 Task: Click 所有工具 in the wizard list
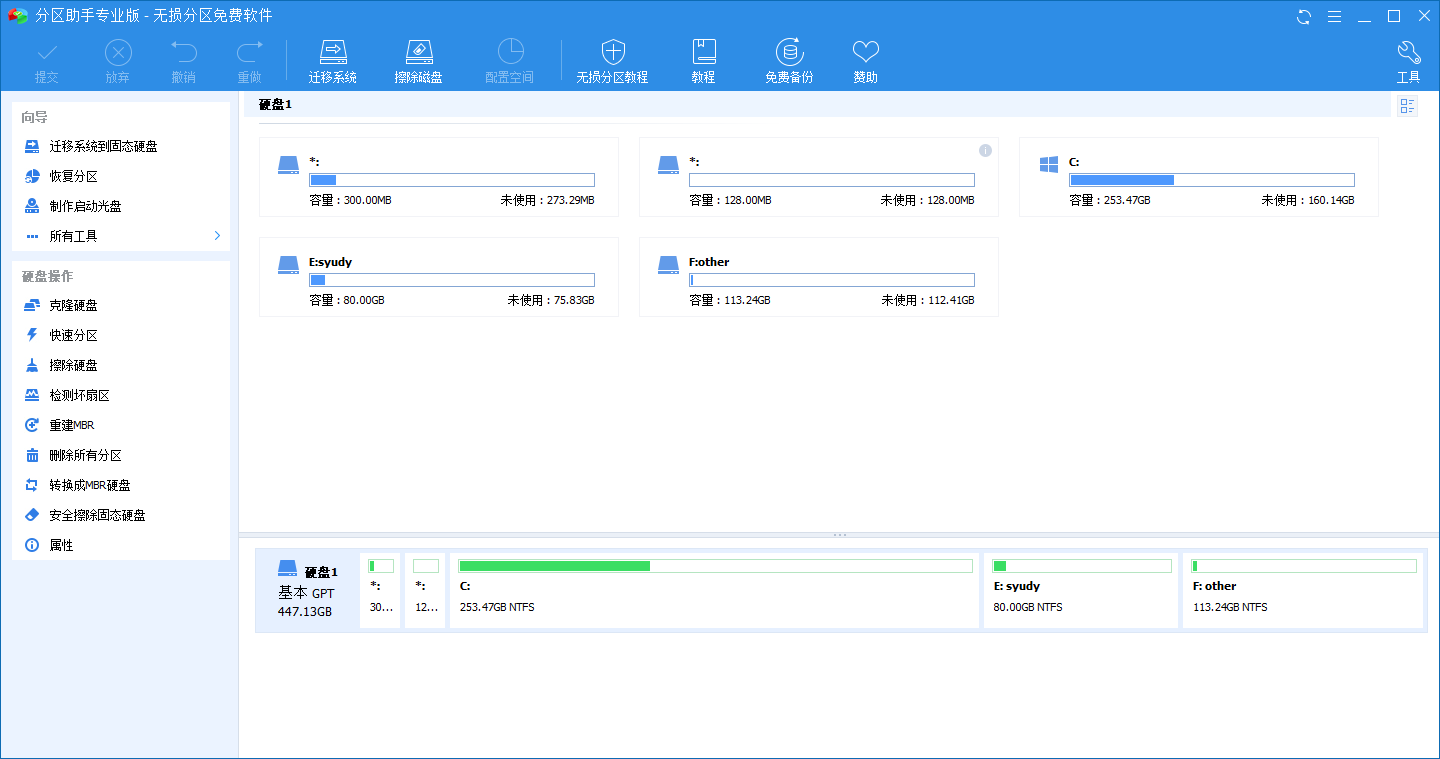(x=73, y=236)
